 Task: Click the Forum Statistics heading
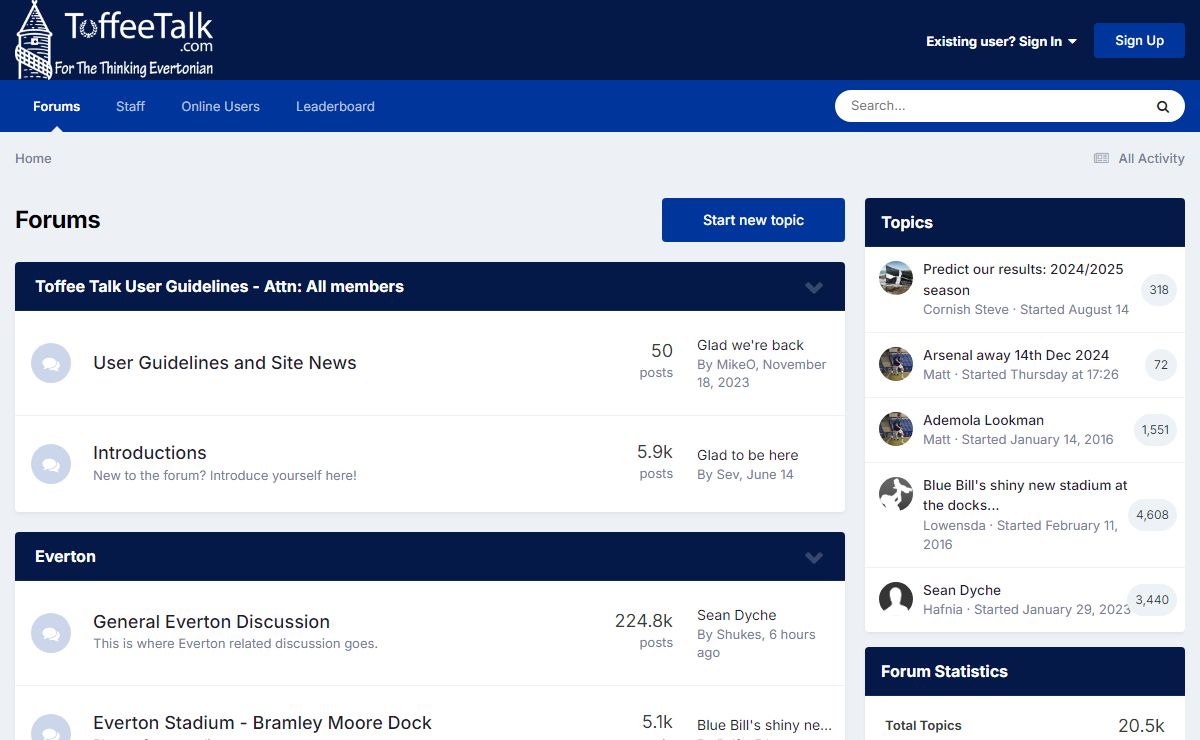click(x=944, y=671)
